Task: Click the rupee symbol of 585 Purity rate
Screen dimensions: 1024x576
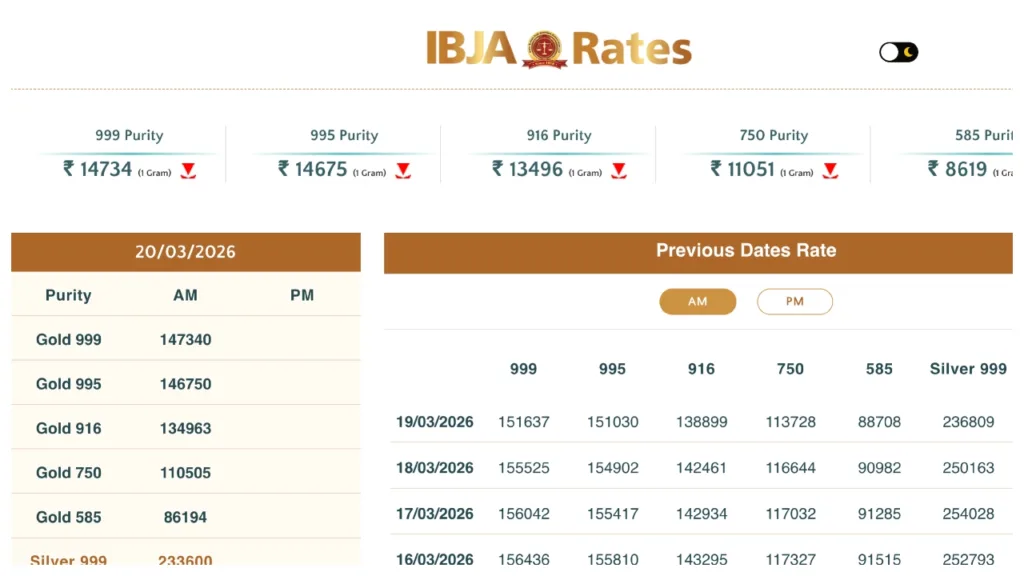Action: (933, 169)
